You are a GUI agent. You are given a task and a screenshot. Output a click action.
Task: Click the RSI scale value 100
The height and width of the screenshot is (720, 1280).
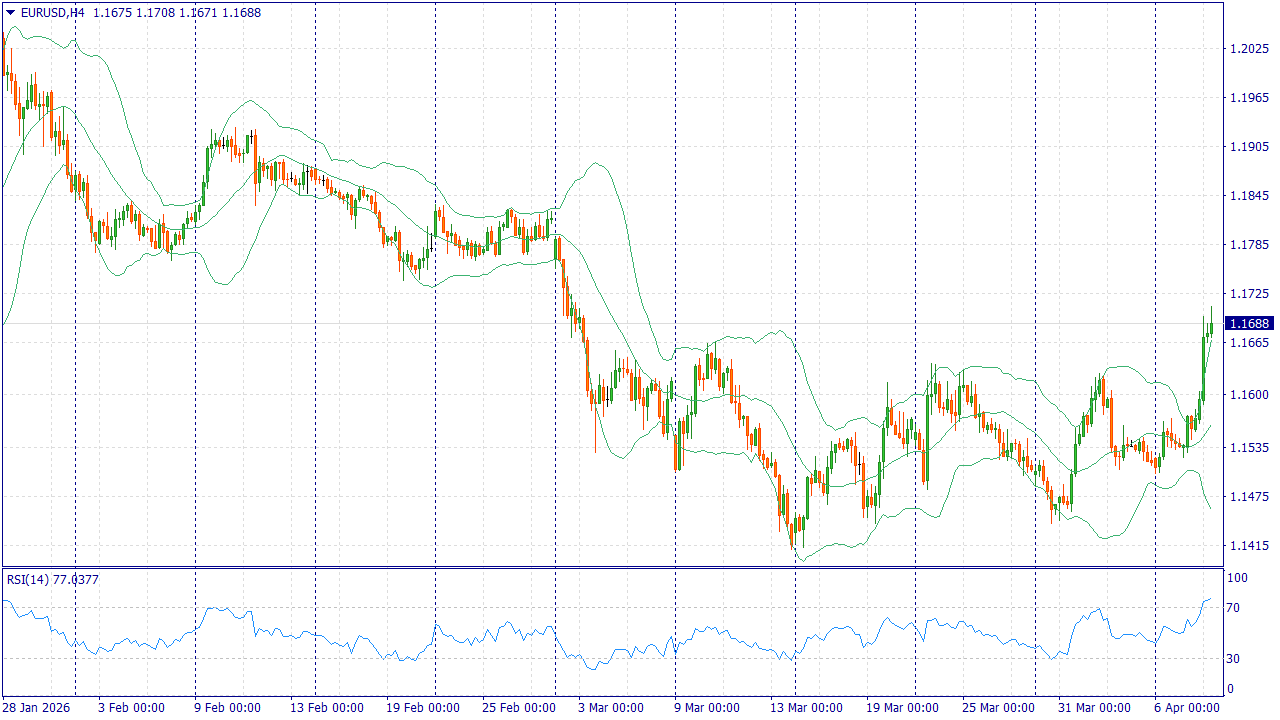[x=1237, y=578]
